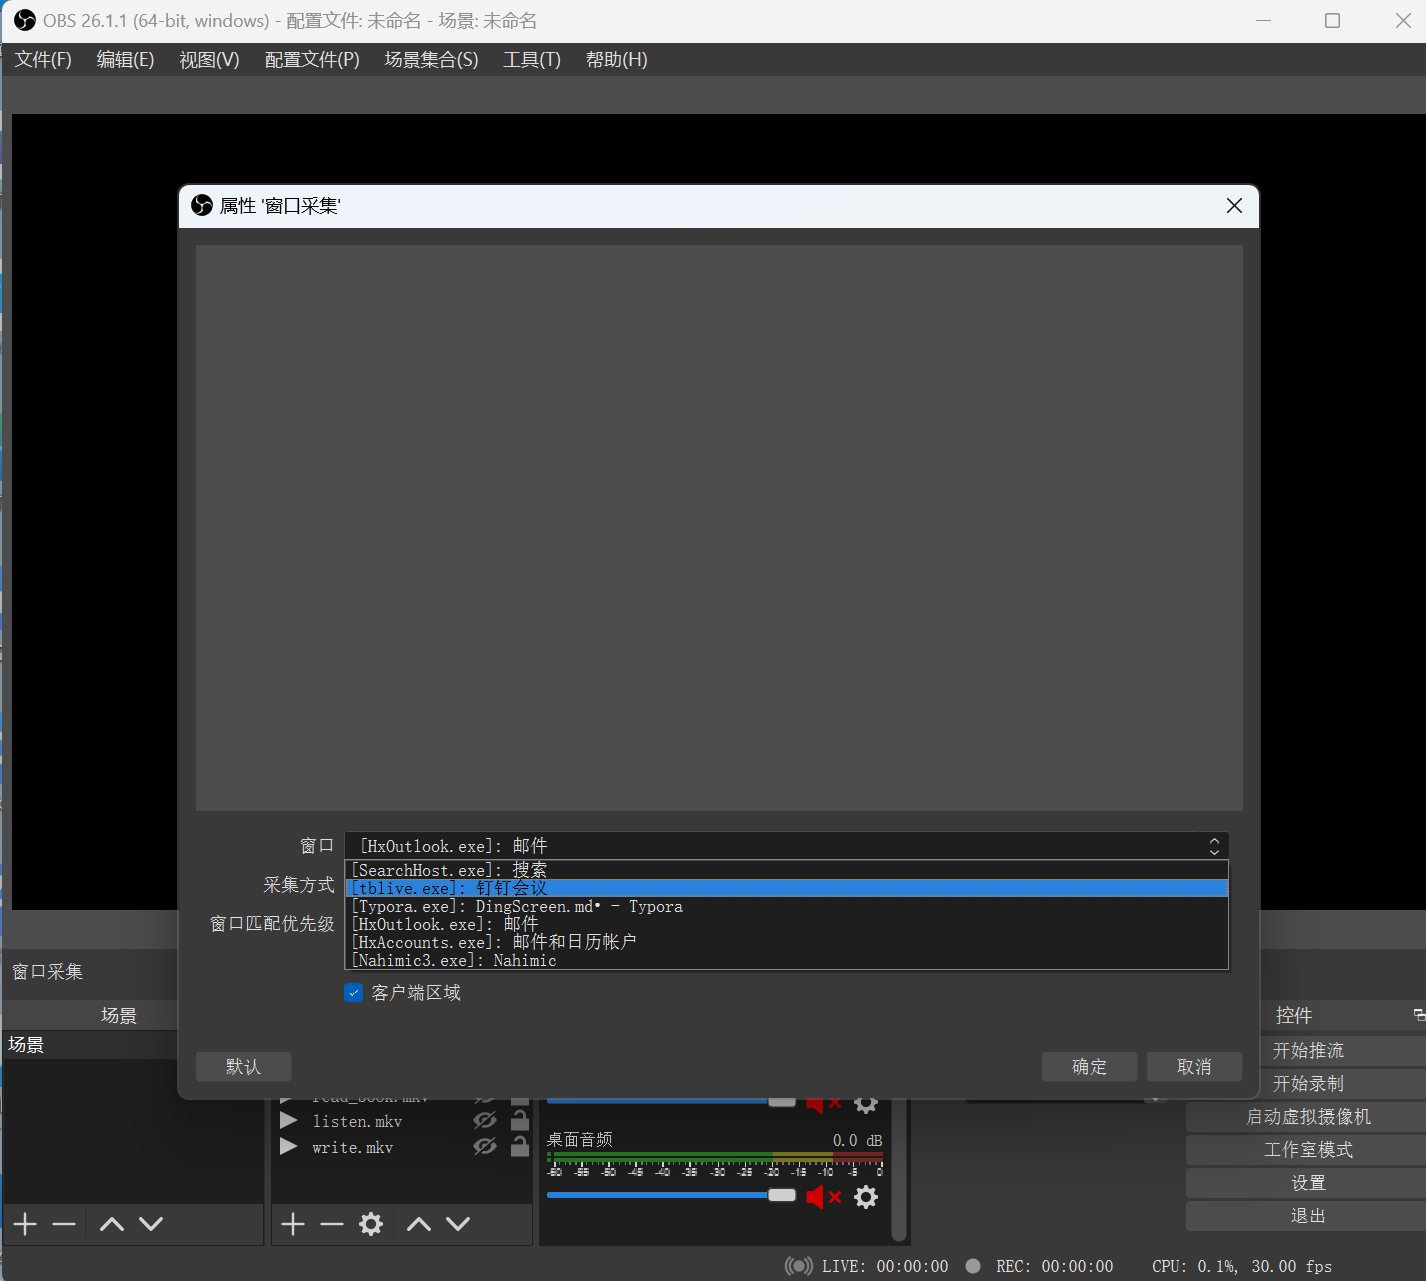1426x1281 pixels.
Task: Open the 窗口 combo box
Action: 787,846
